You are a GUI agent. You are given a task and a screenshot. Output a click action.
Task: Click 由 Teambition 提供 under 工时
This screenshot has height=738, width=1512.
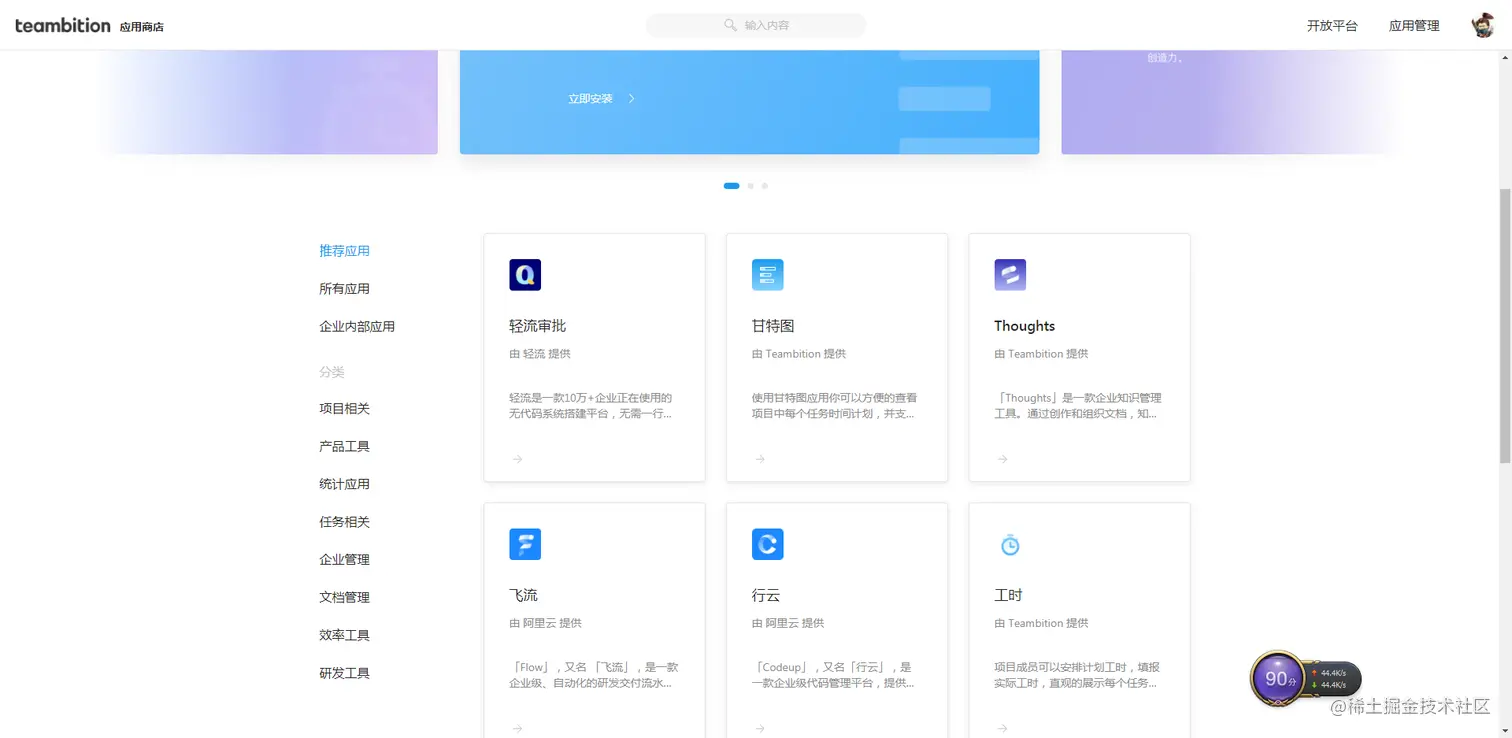pos(1041,623)
